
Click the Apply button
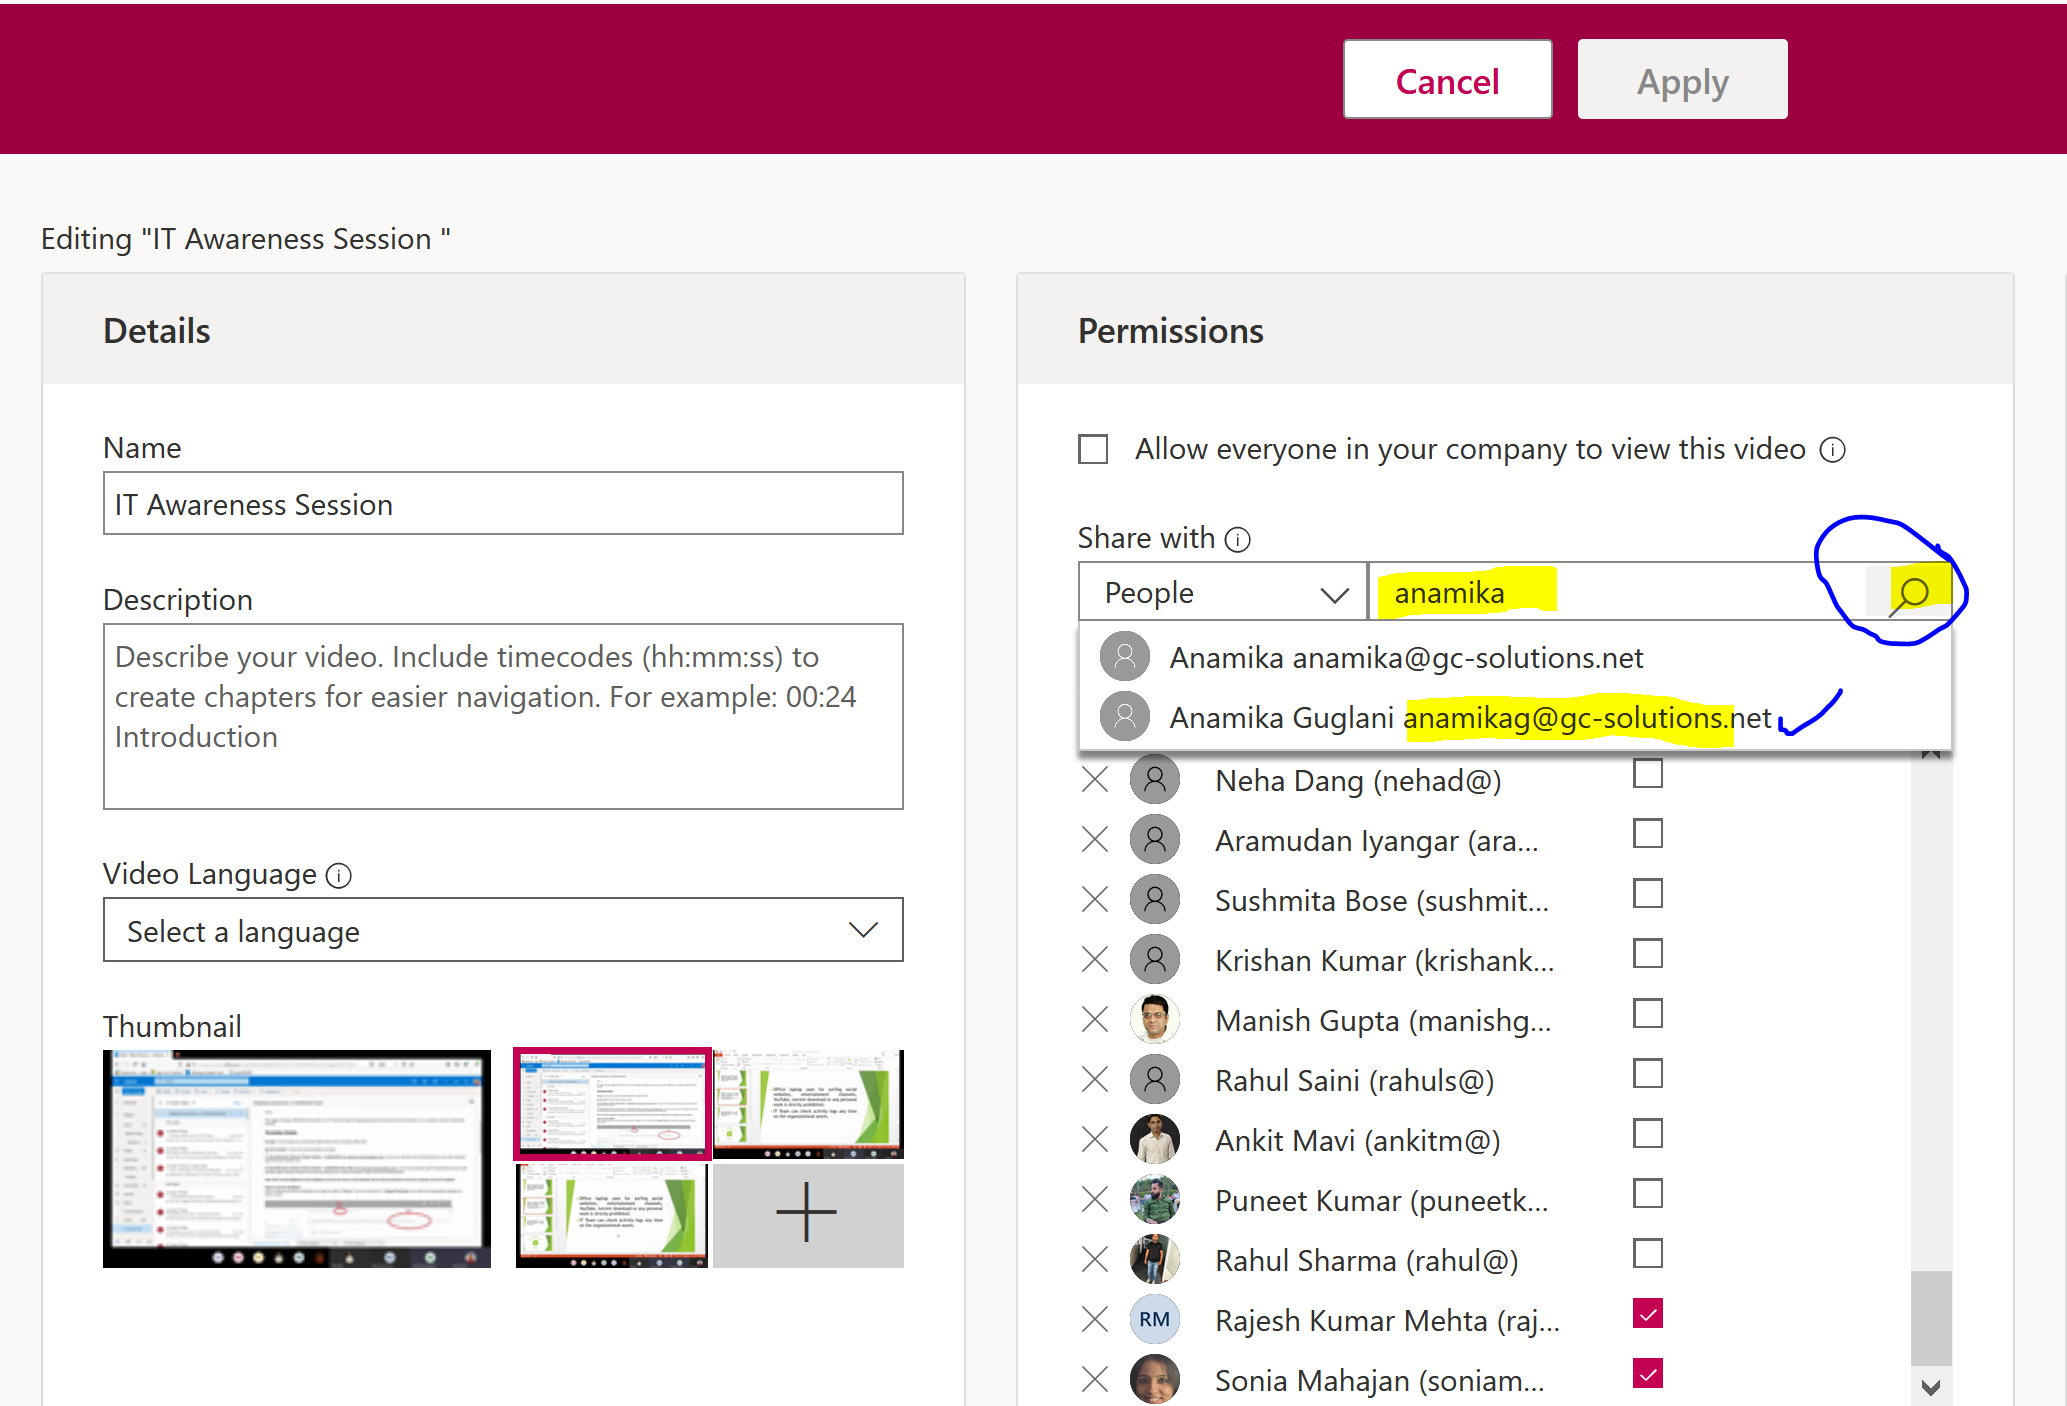(1682, 81)
